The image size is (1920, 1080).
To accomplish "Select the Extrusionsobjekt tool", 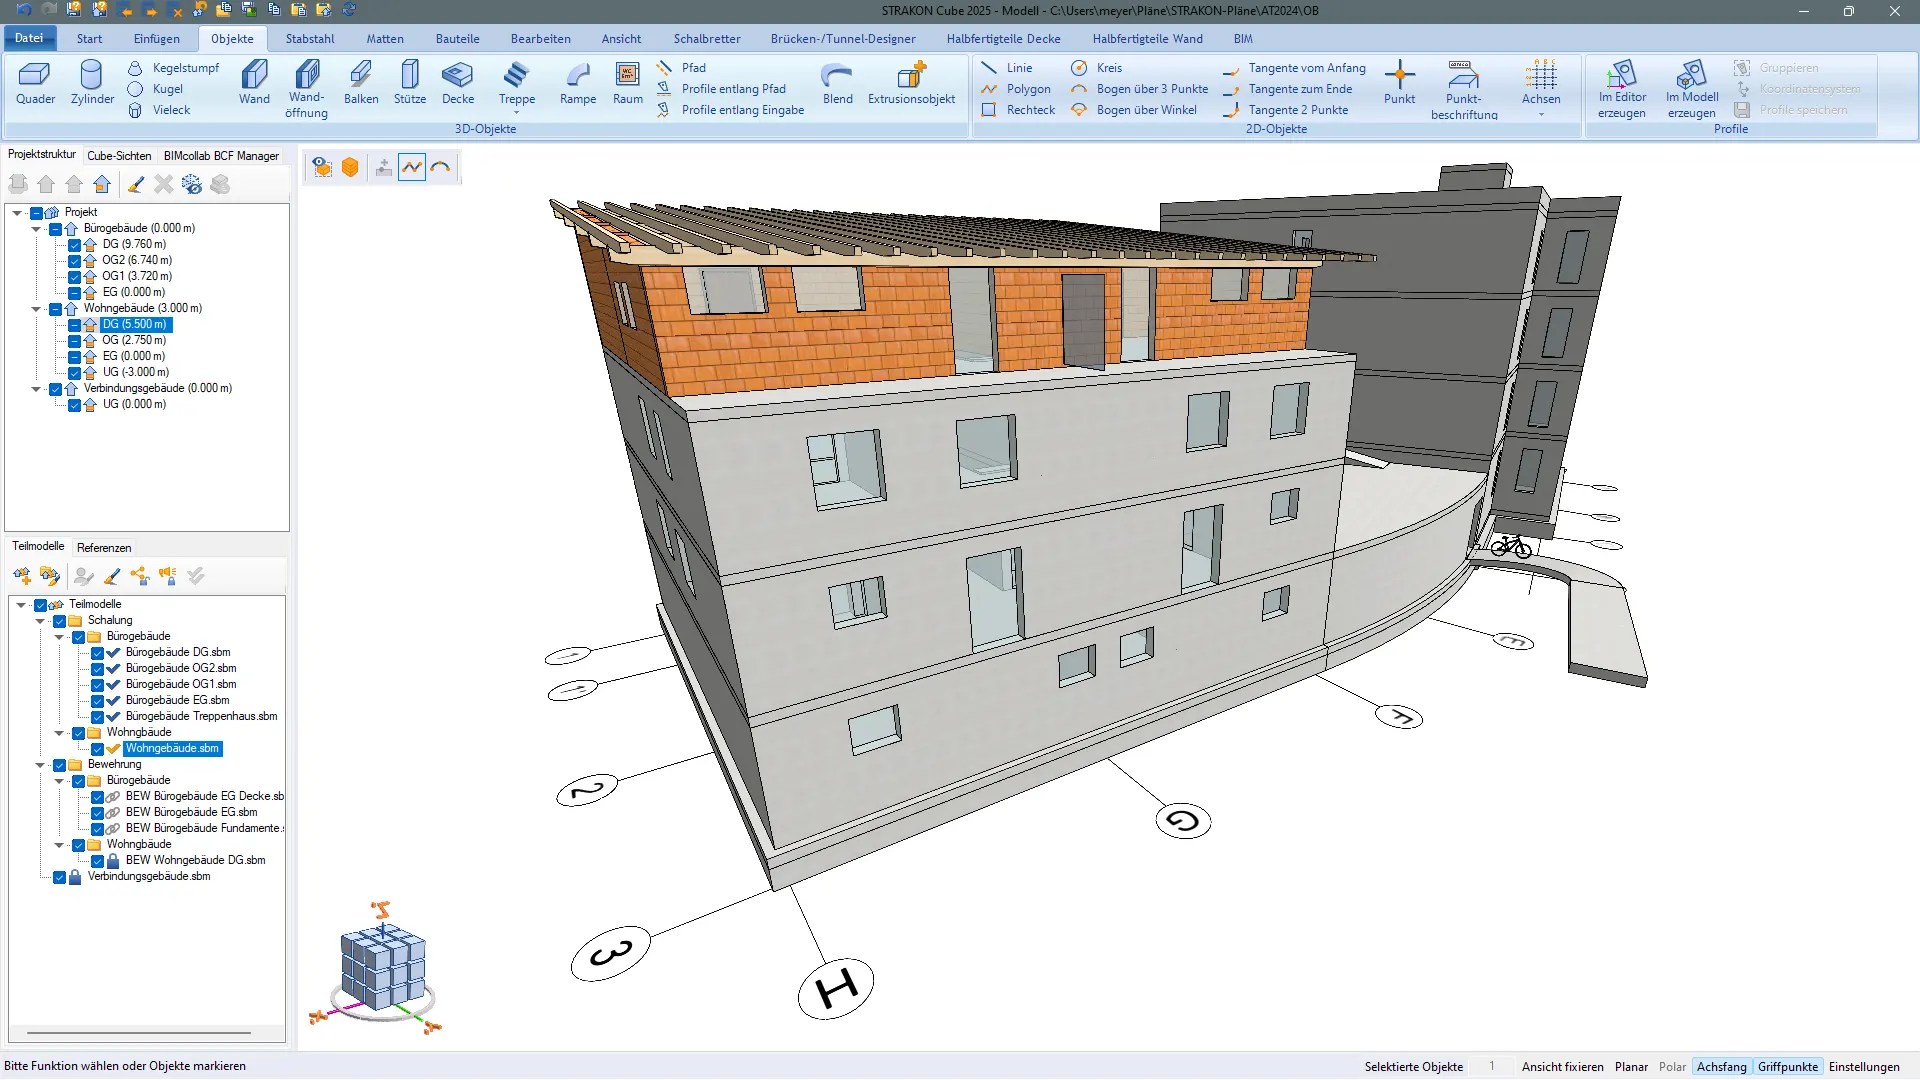I will coord(910,85).
